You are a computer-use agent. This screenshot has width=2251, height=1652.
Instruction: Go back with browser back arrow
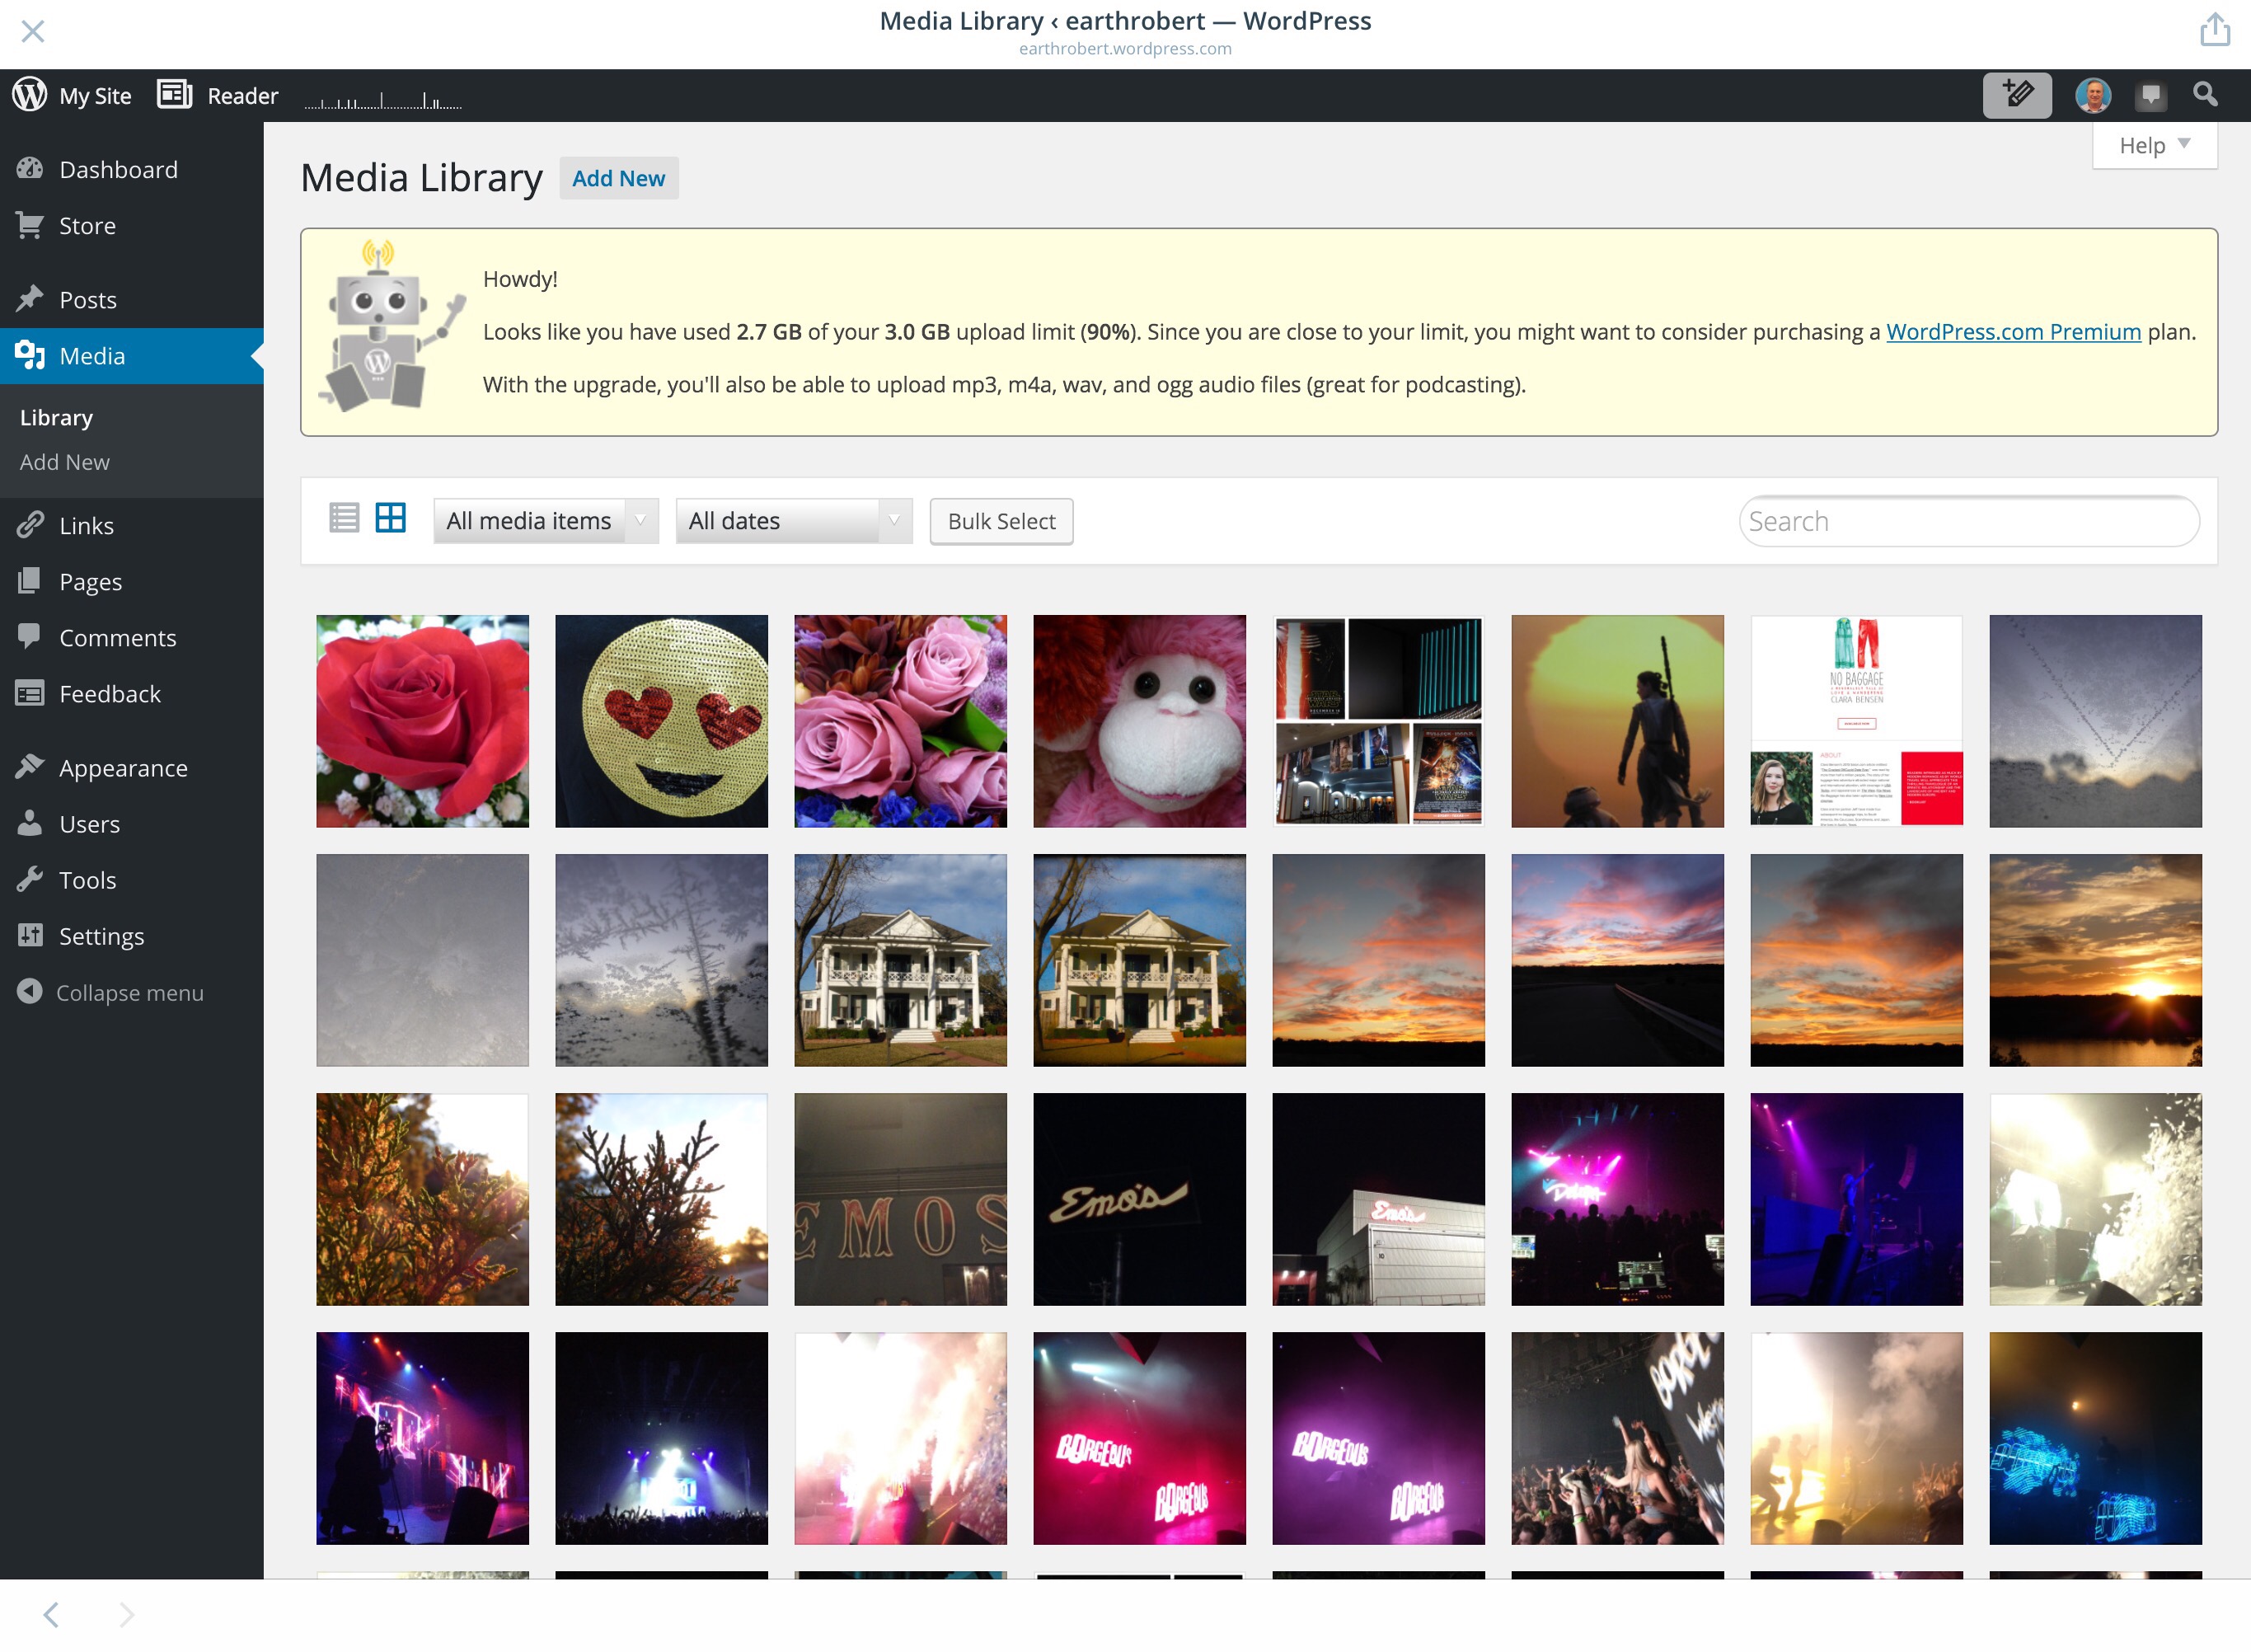(52, 1614)
